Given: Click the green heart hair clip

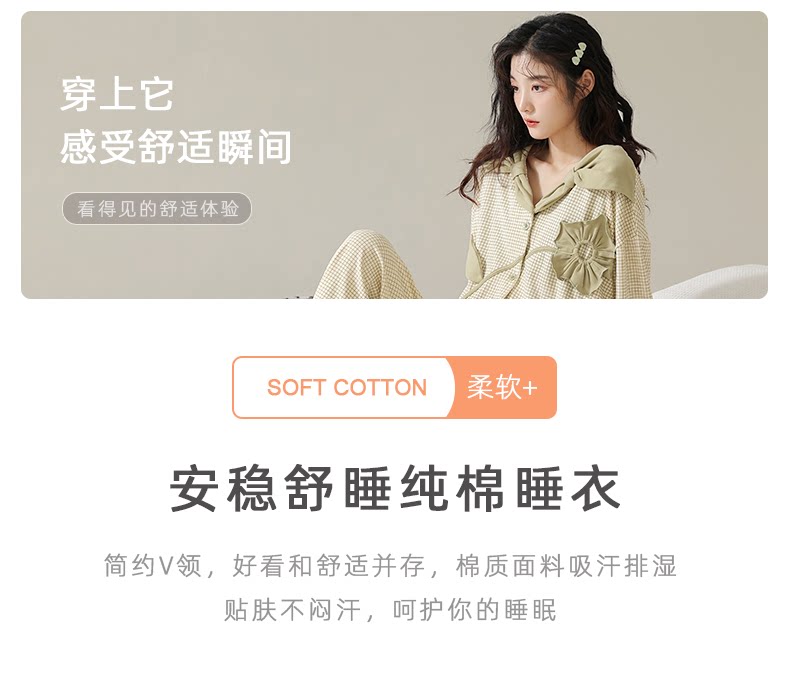Looking at the screenshot, I should (x=578, y=54).
